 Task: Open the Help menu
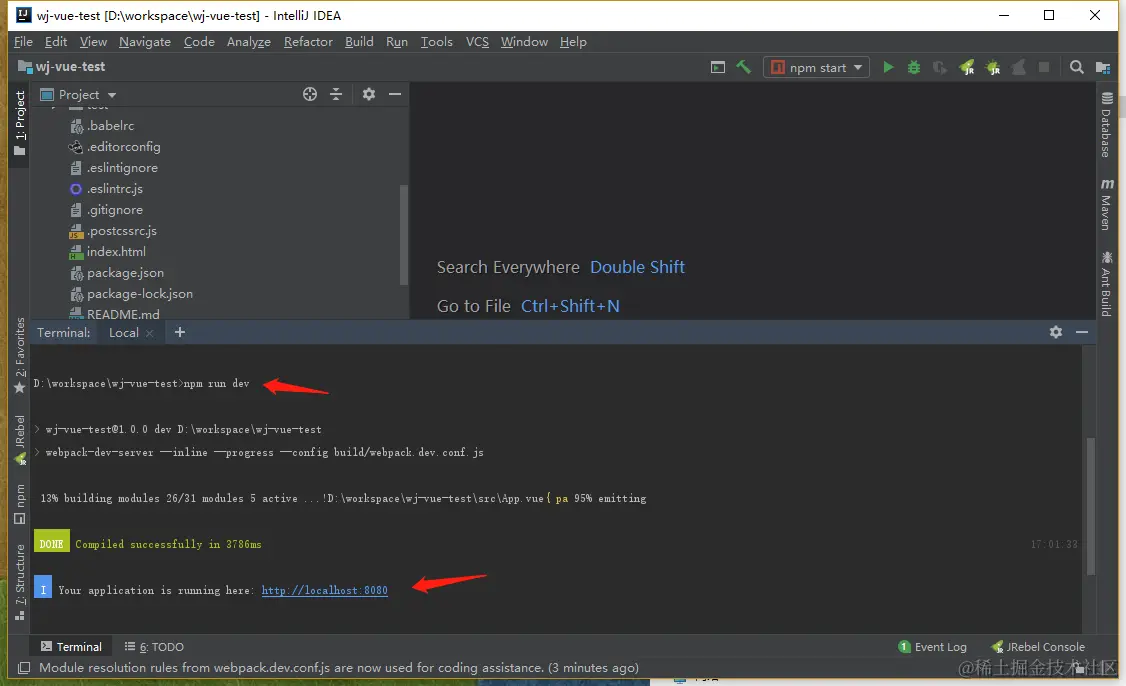(x=573, y=42)
